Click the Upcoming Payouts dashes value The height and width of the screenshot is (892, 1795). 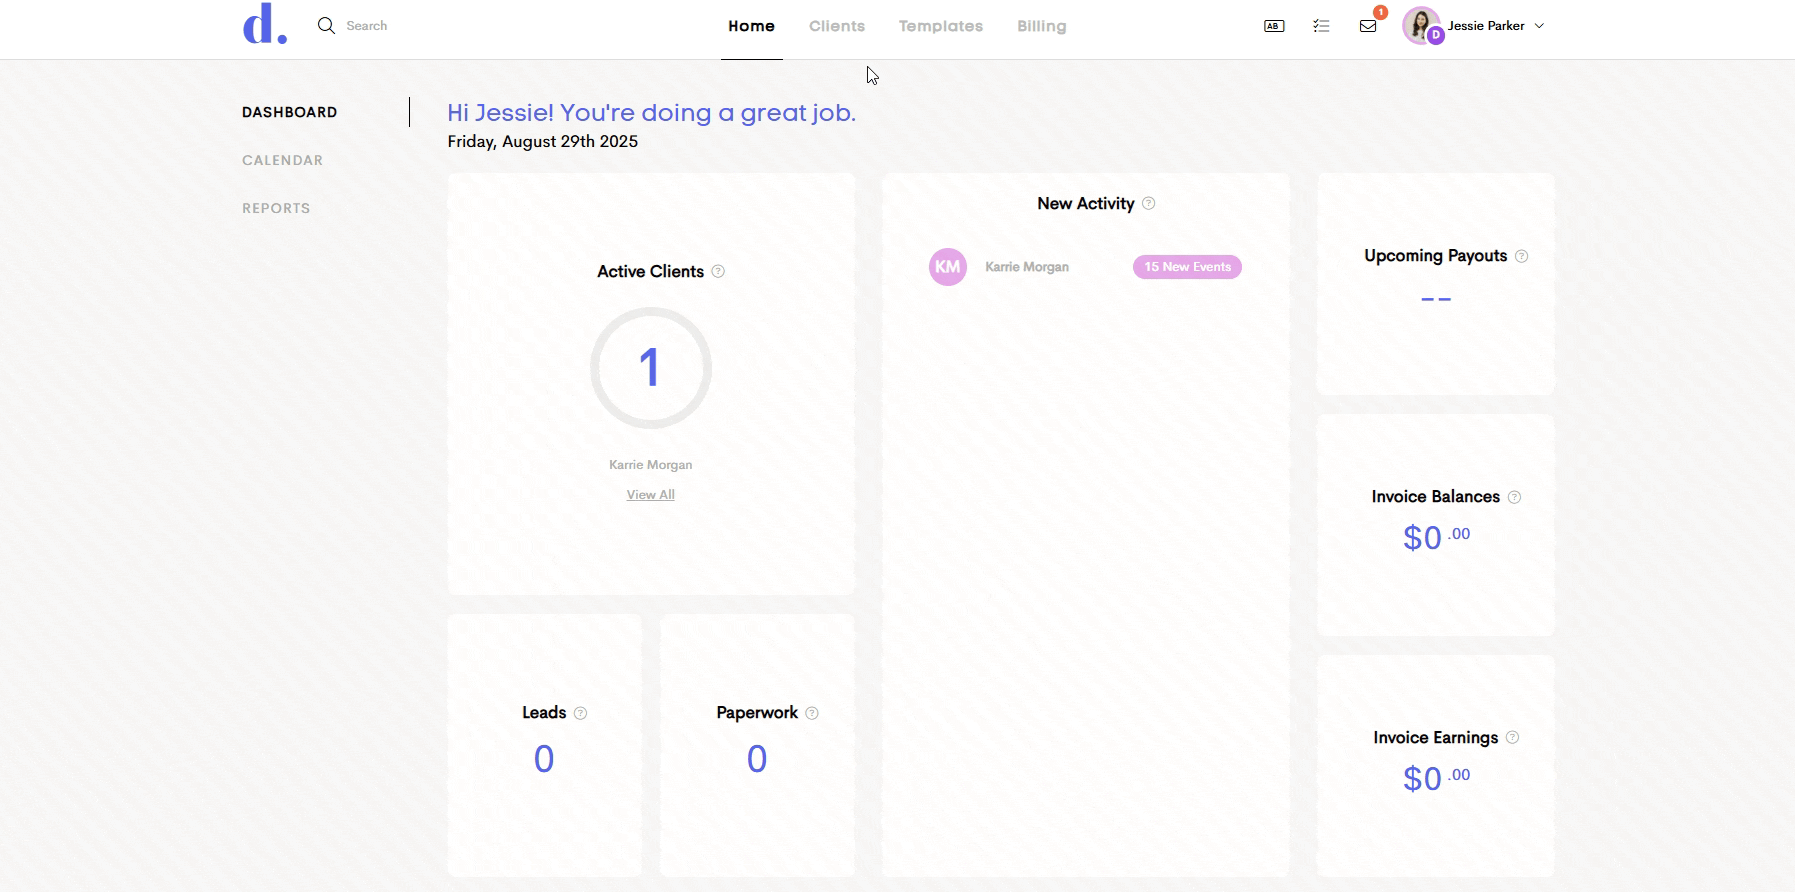point(1436,299)
